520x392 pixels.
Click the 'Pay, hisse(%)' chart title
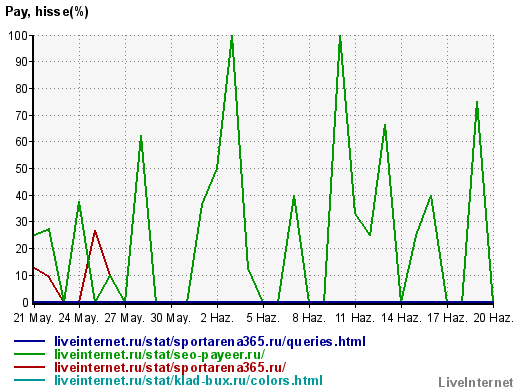click(47, 12)
